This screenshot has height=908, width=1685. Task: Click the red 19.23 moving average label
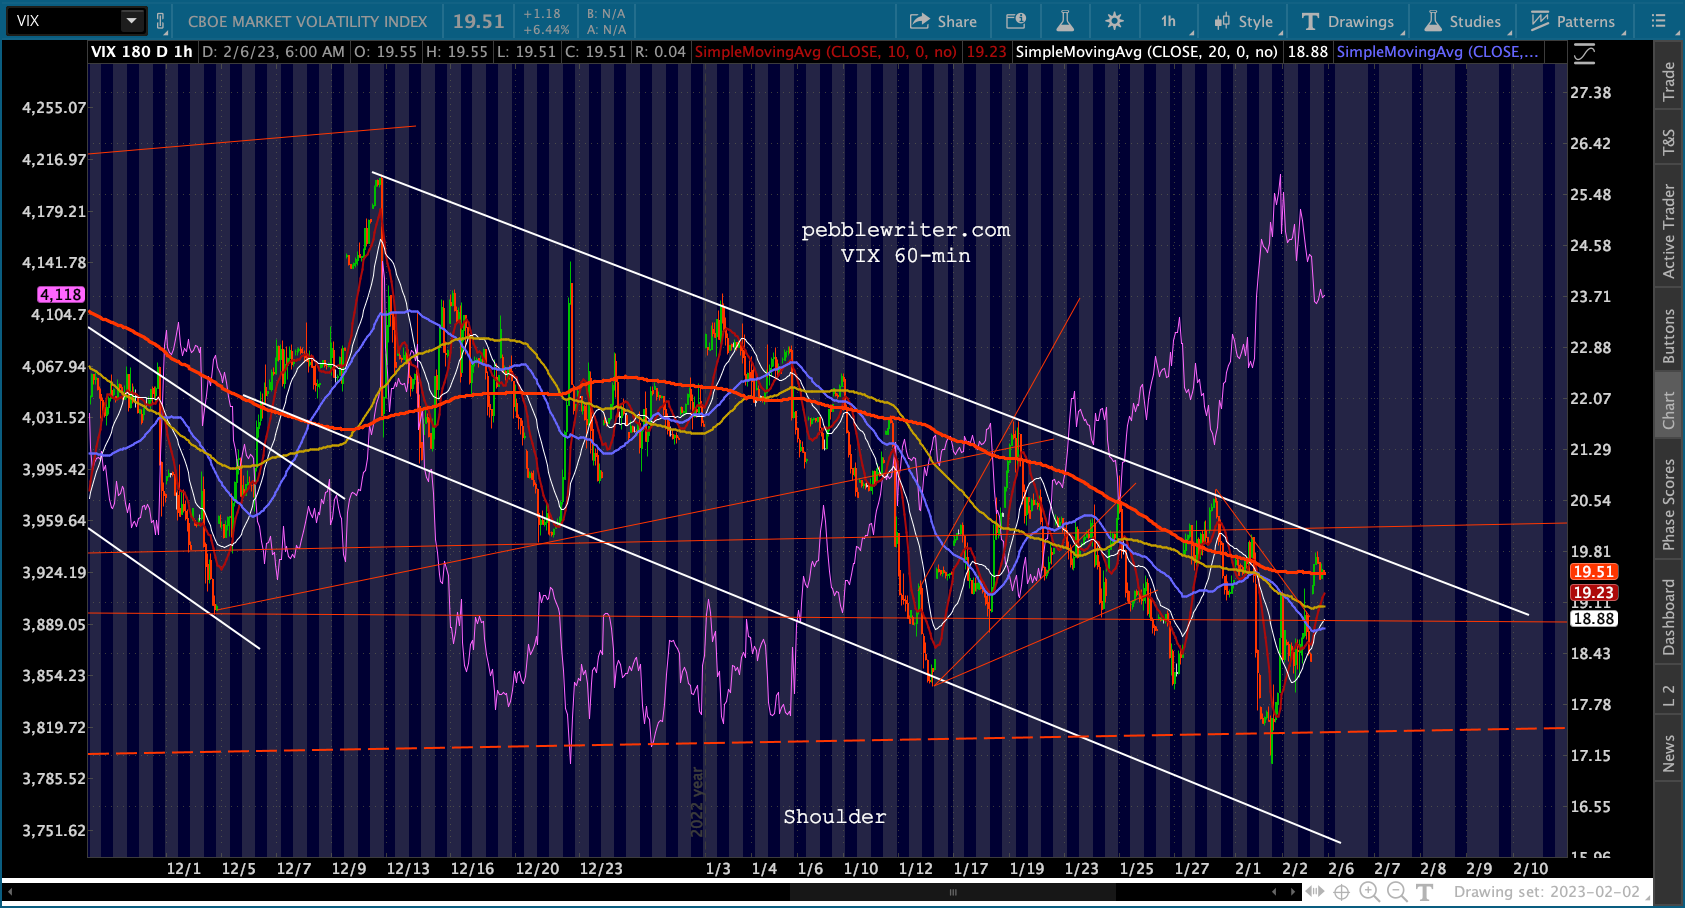[x=1593, y=593]
